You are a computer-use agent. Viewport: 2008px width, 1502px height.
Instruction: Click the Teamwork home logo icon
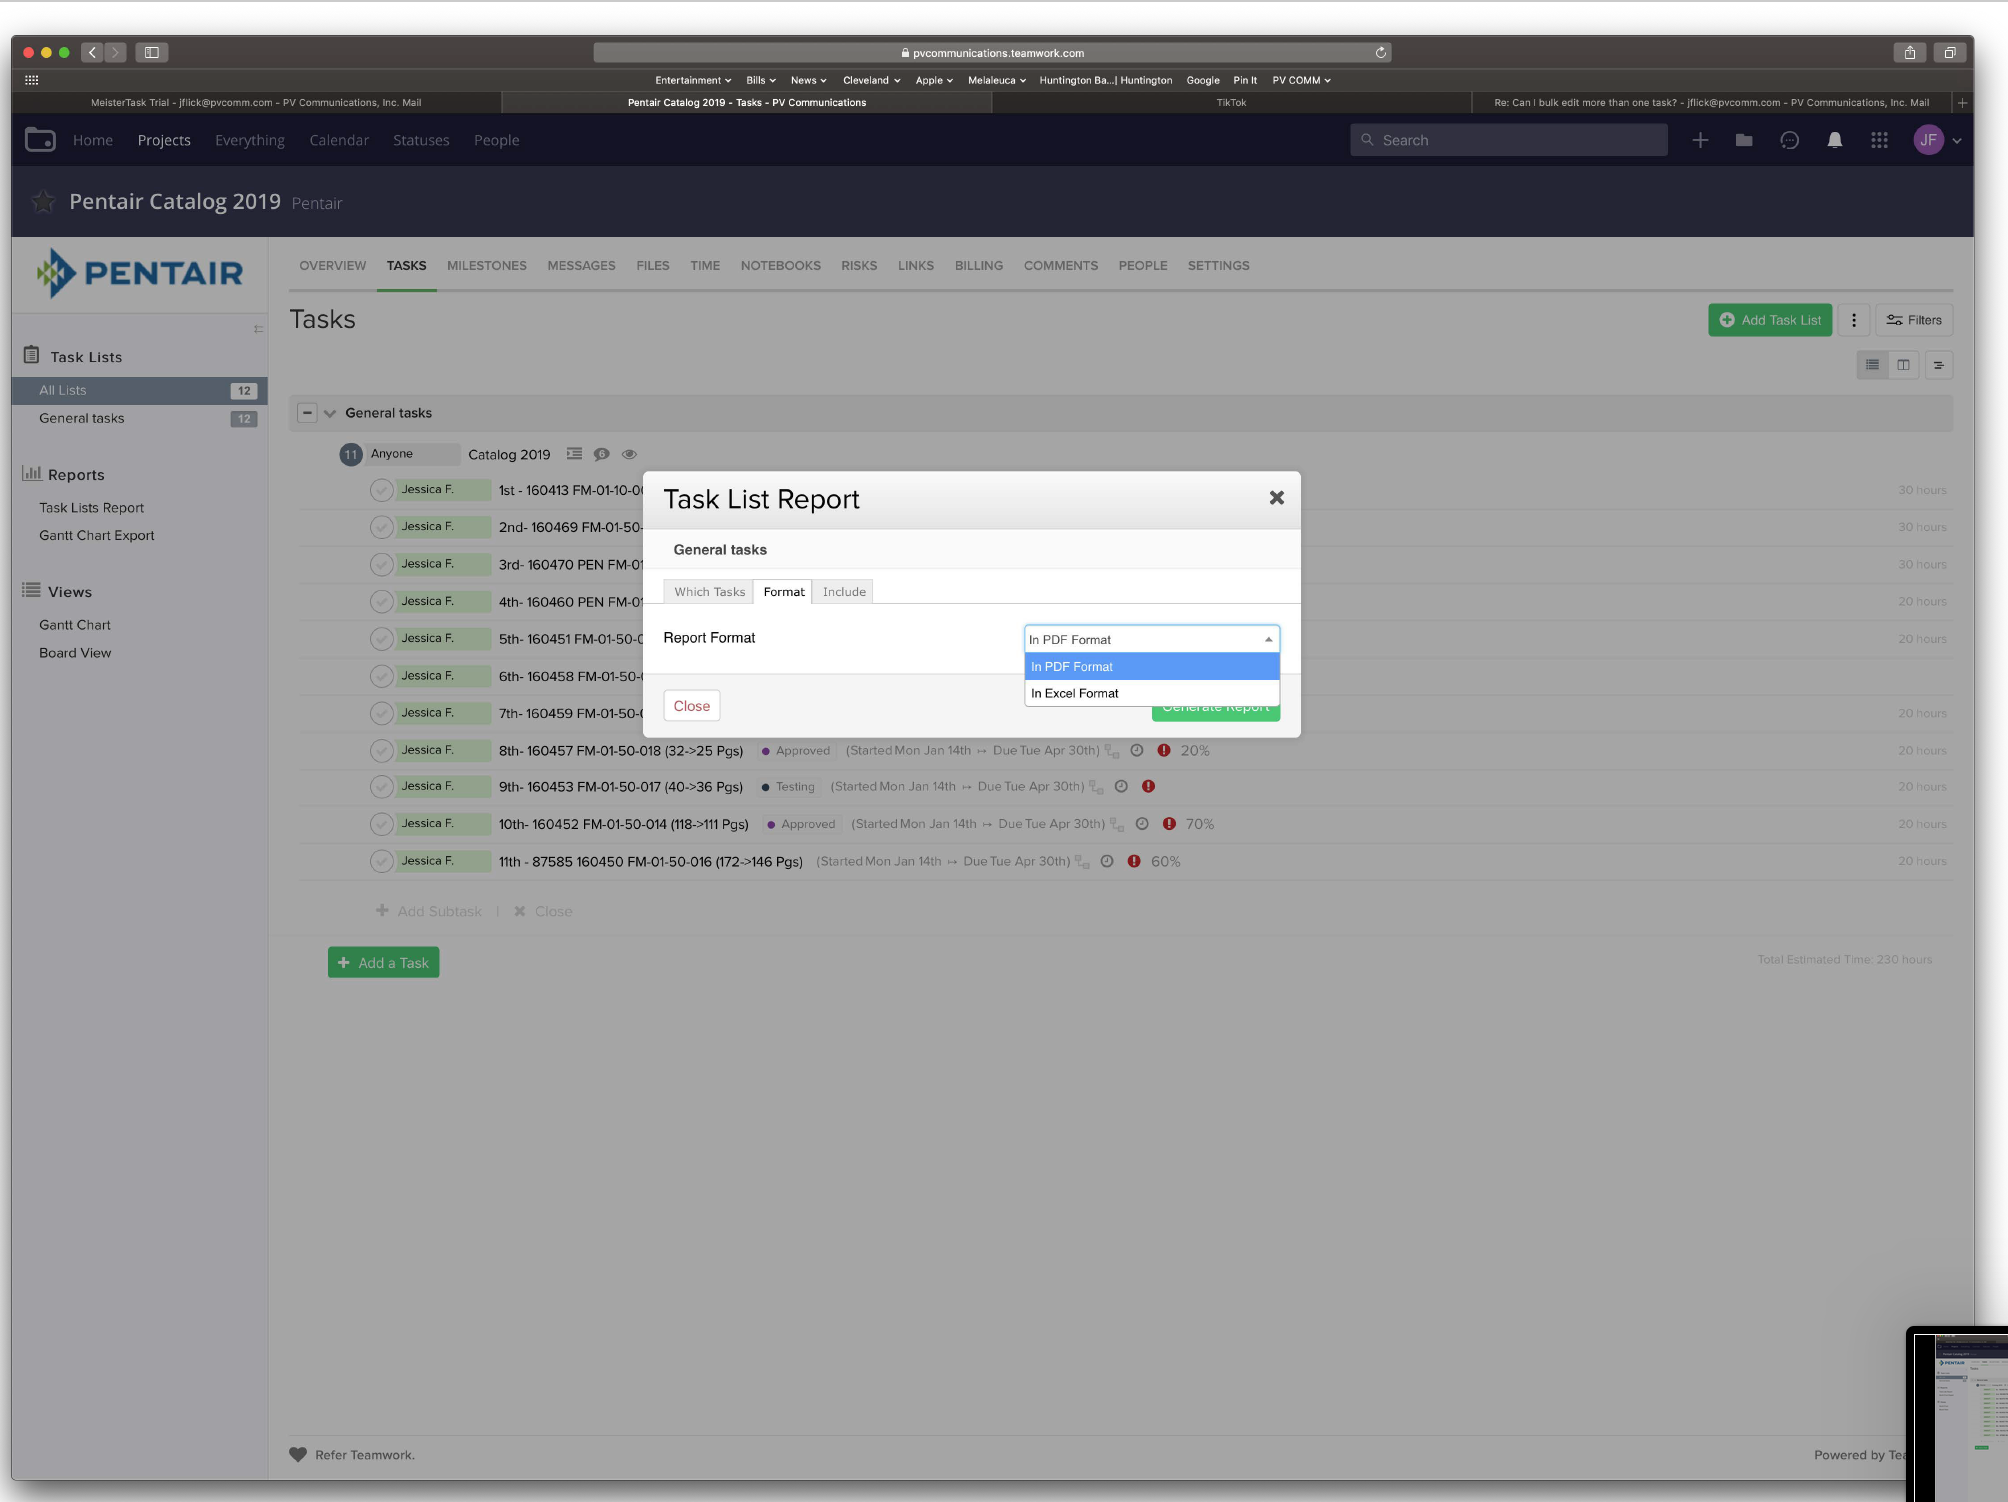pyautogui.click(x=40, y=140)
